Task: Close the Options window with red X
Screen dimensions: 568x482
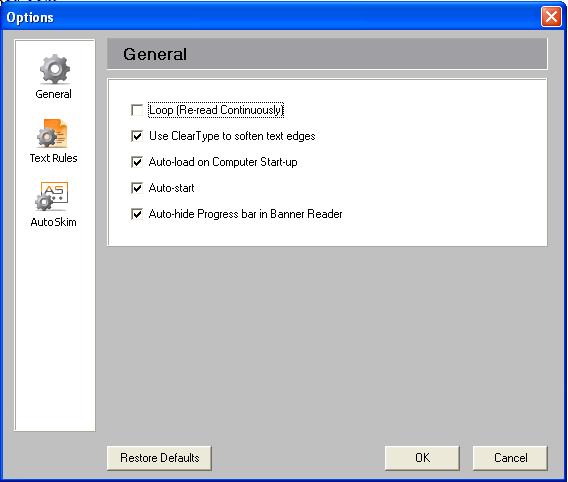Action: 551,17
